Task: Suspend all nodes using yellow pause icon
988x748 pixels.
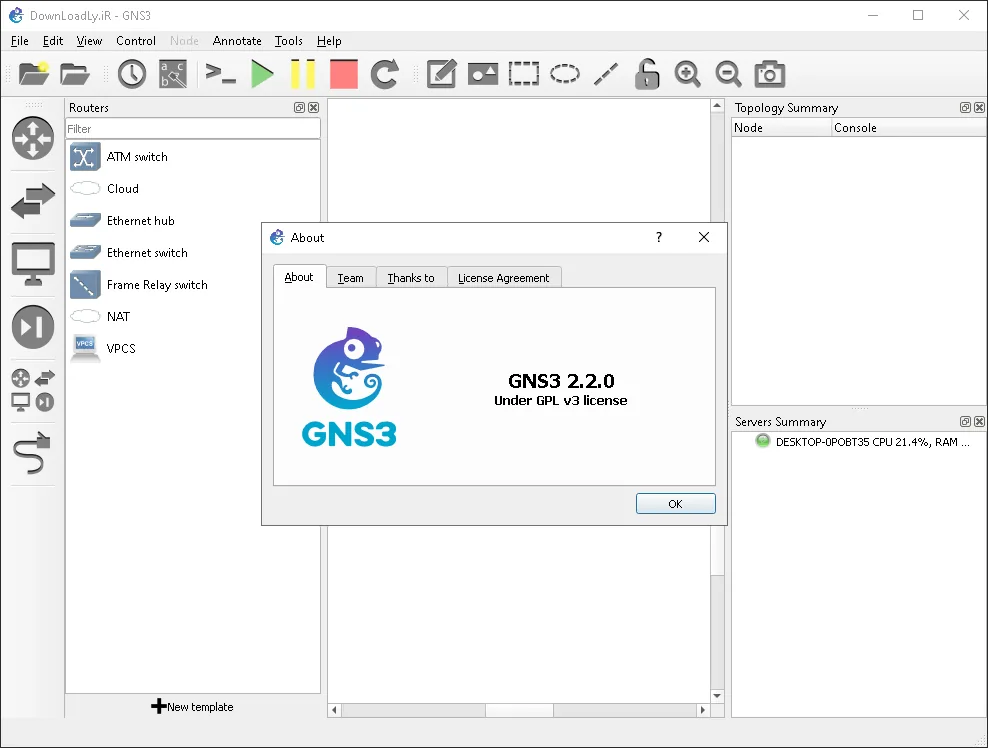Action: click(x=302, y=74)
